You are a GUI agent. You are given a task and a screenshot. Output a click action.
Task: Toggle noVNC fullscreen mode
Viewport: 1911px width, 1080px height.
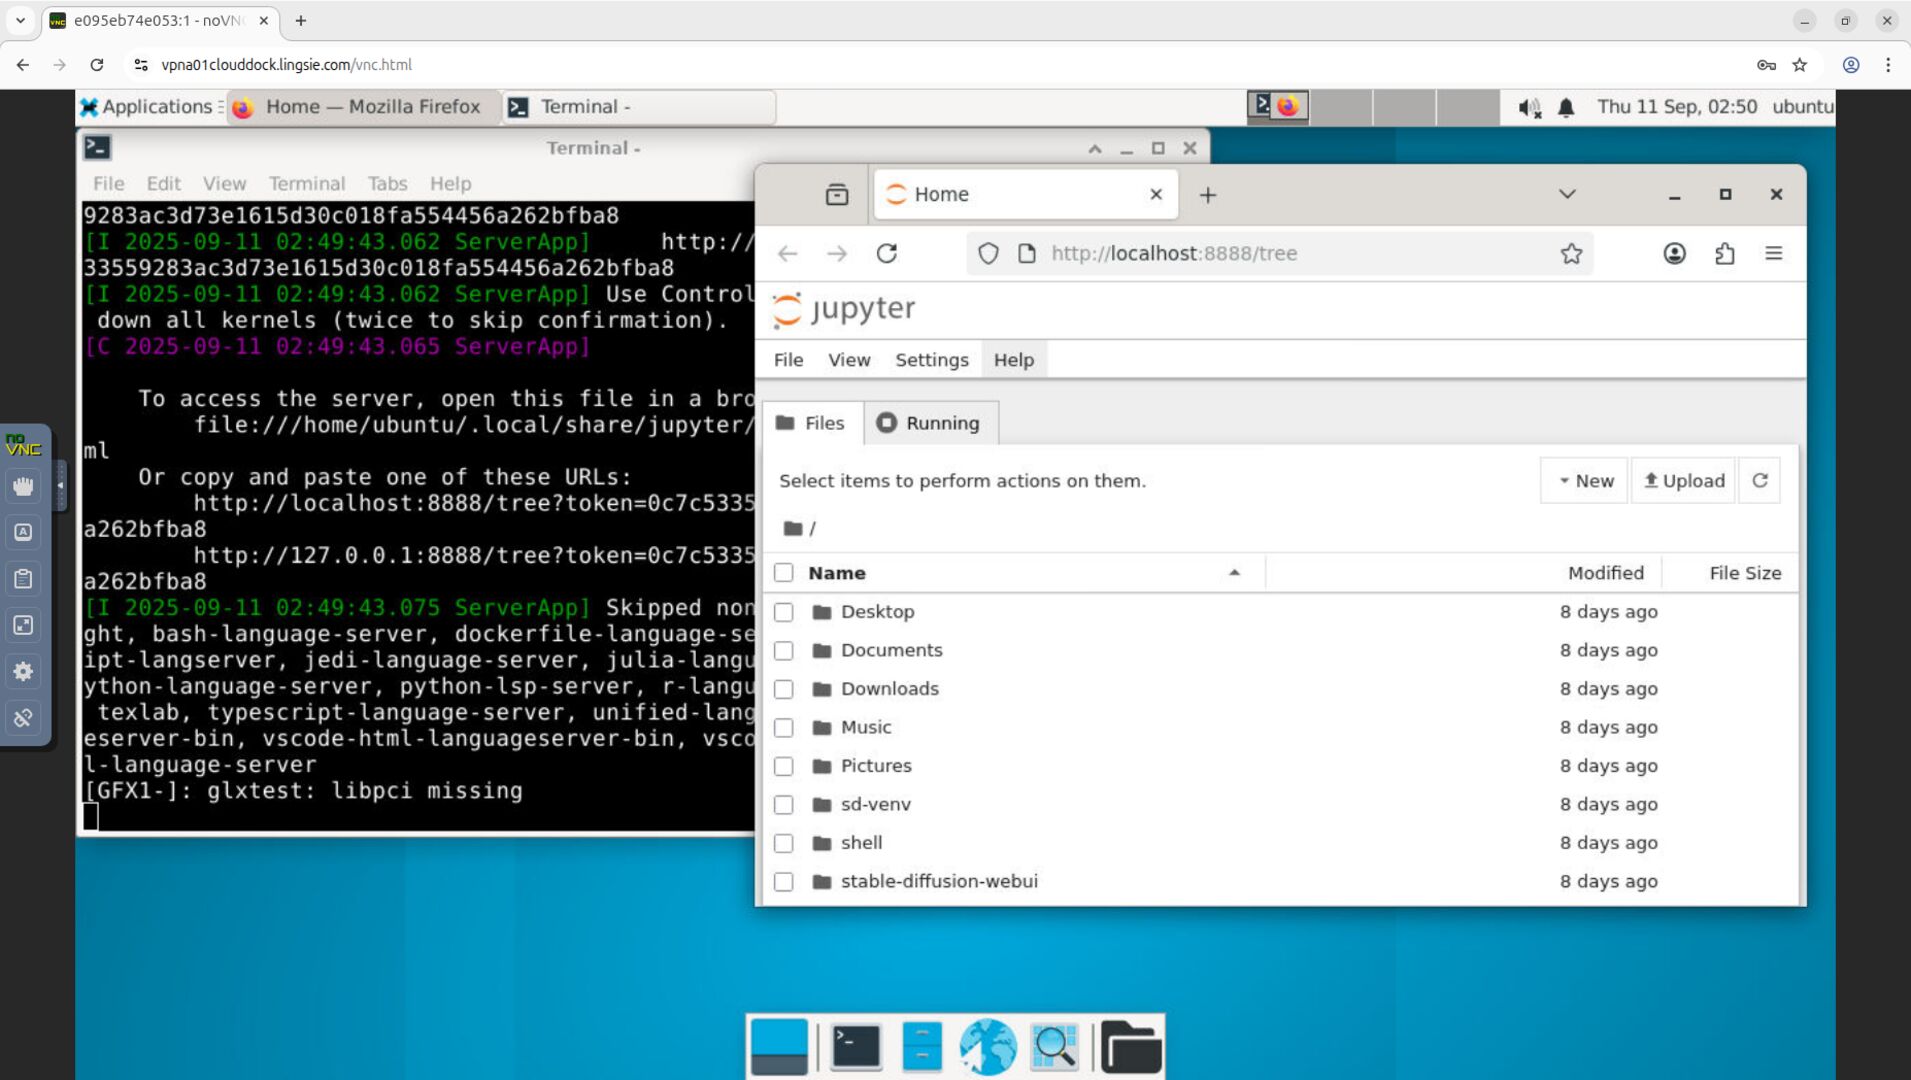(23, 624)
